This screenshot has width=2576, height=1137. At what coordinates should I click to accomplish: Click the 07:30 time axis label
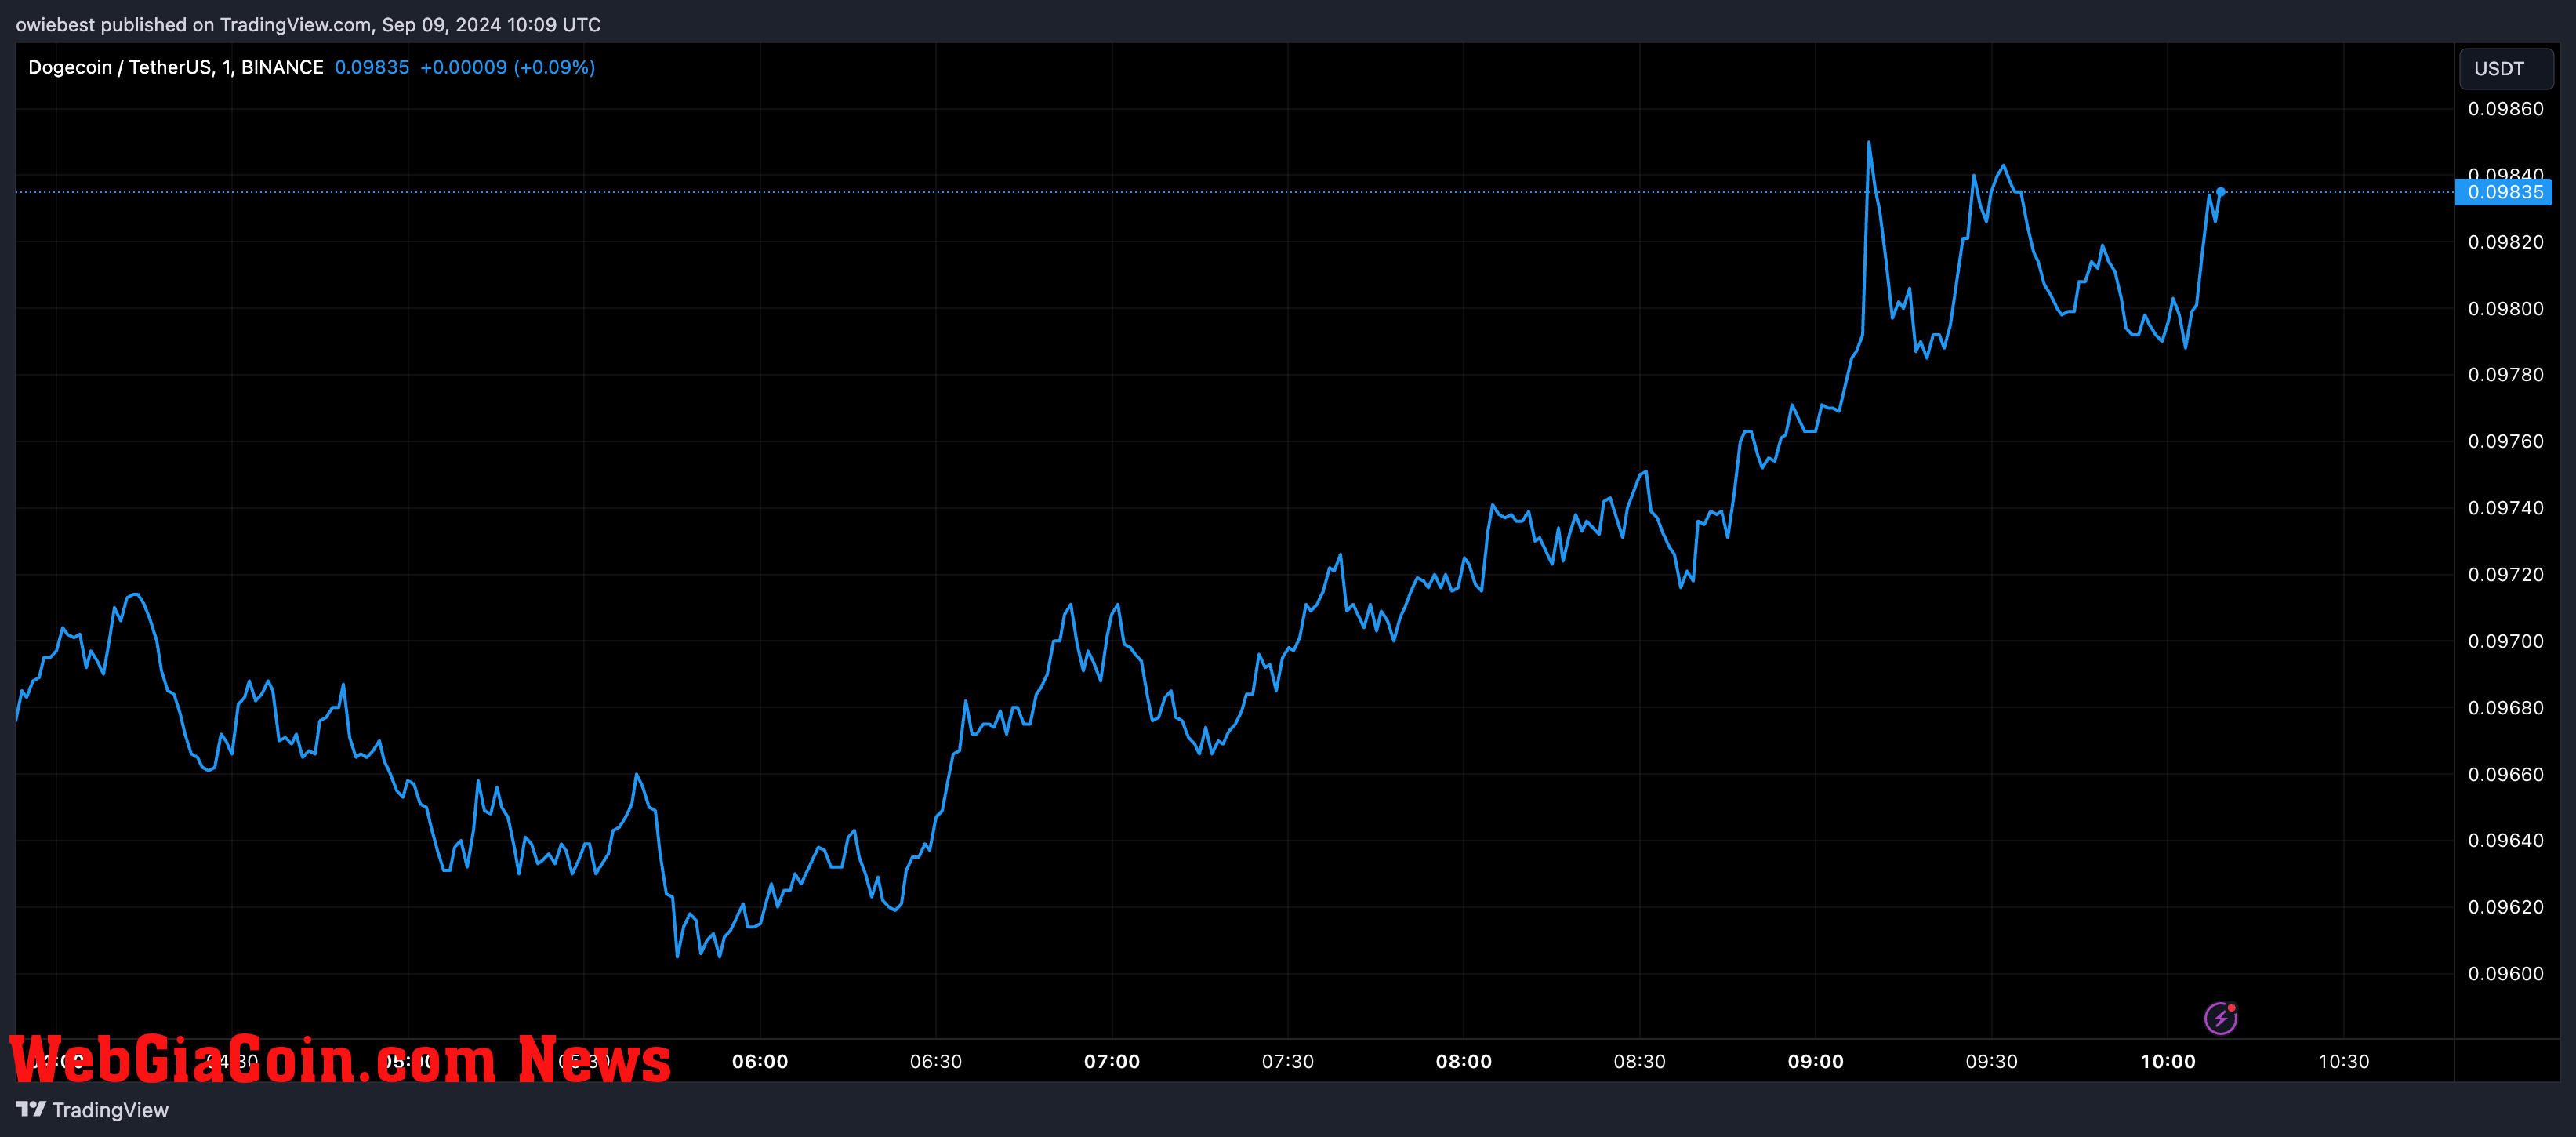pyautogui.click(x=1288, y=1061)
